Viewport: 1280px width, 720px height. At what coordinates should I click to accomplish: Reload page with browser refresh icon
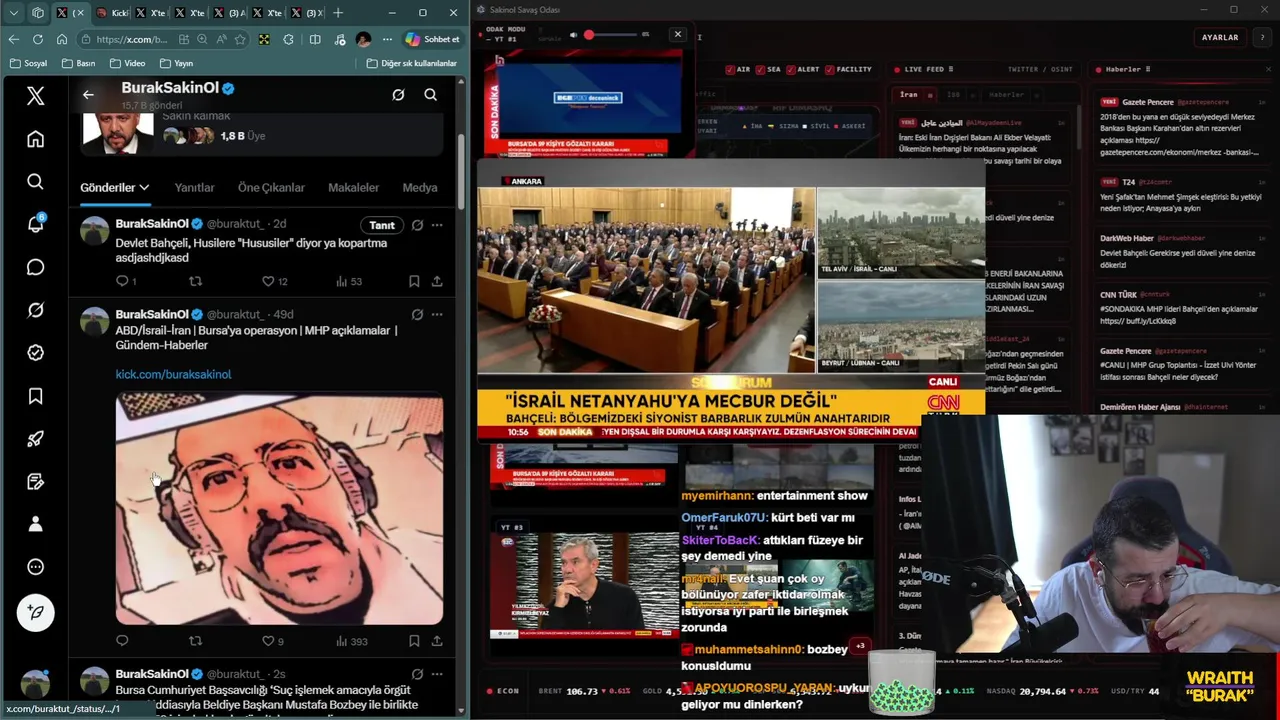point(37,39)
